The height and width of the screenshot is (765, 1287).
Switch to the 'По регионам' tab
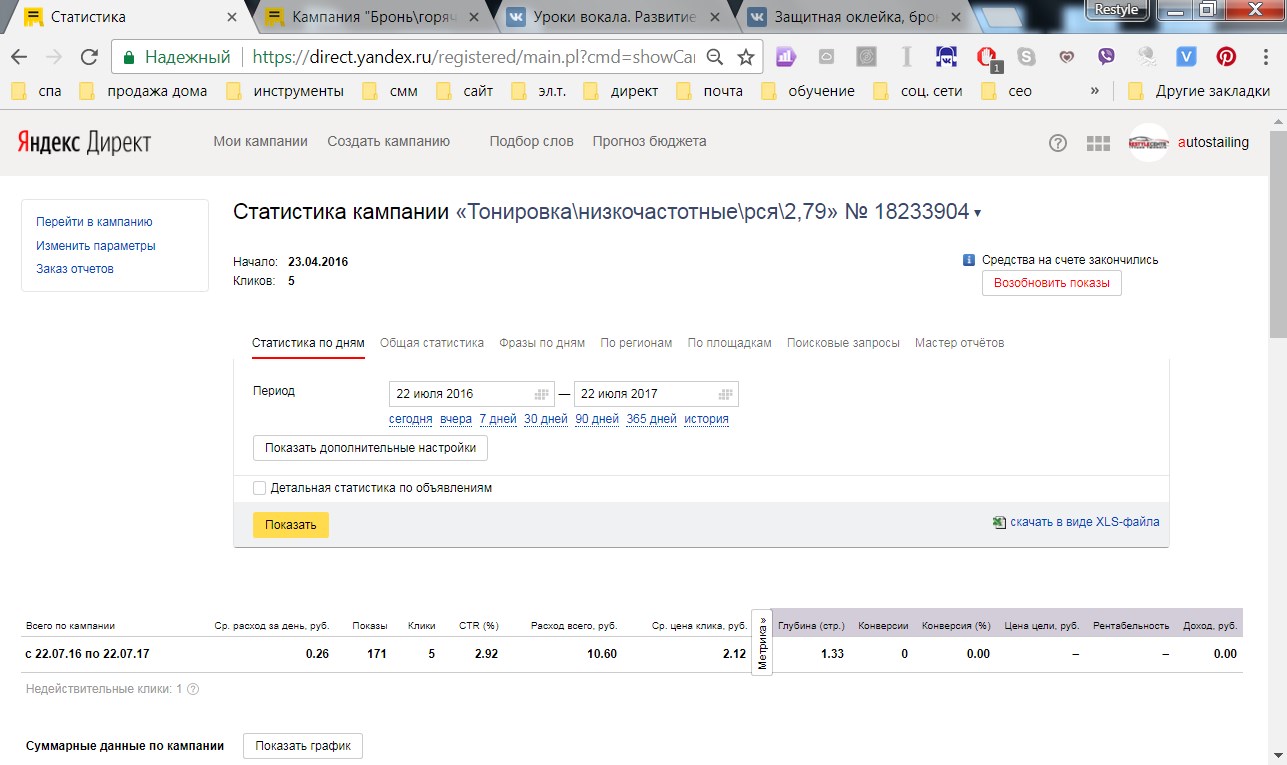pos(636,343)
